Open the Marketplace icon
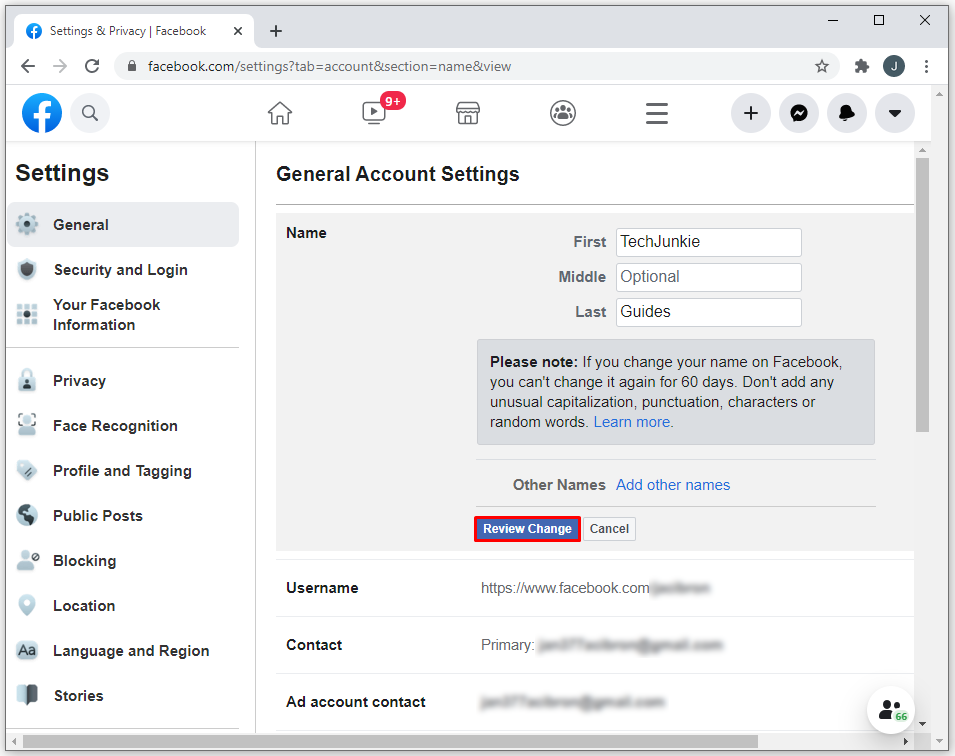This screenshot has height=756, width=955. [468, 113]
